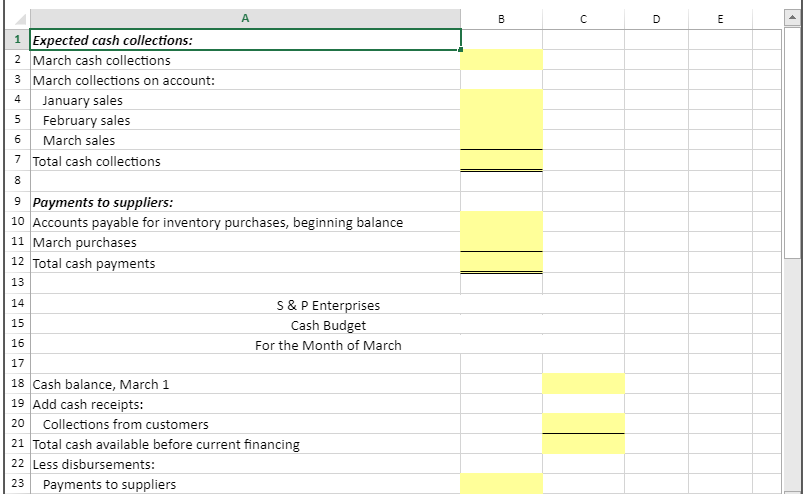Screen dimensions: 807x502
Task: Select yellow input cell for February sales
Action: point(501,120)
